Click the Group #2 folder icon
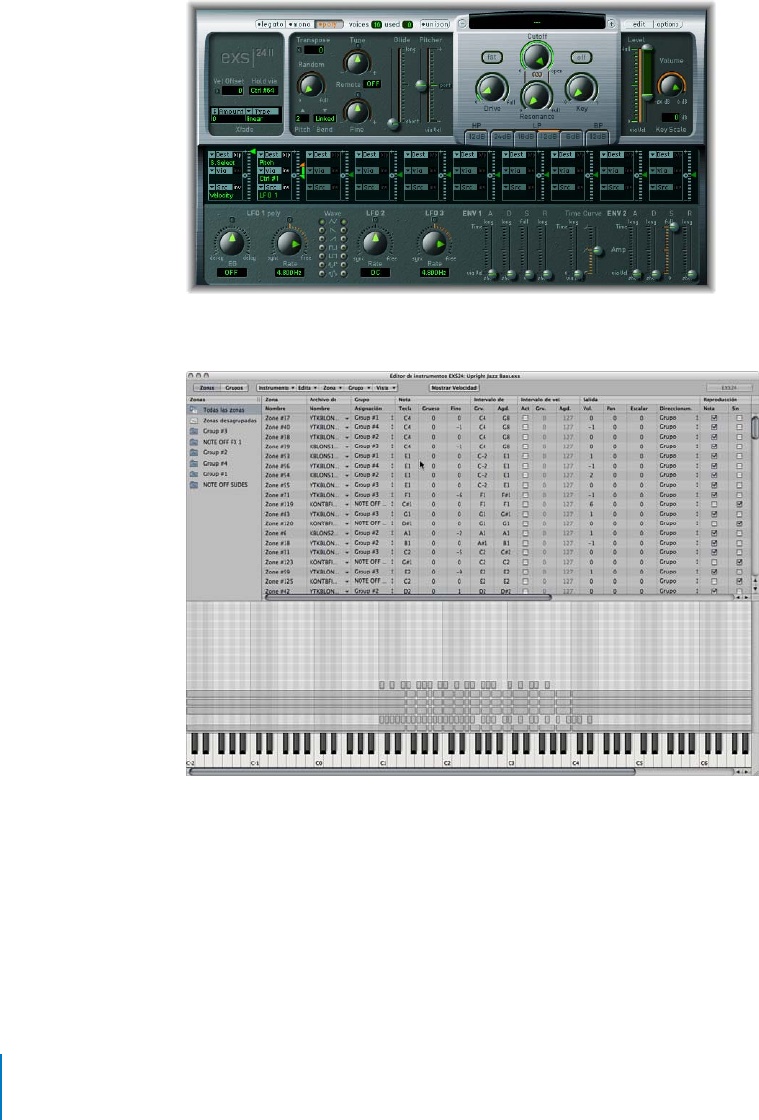 point(194,453)
